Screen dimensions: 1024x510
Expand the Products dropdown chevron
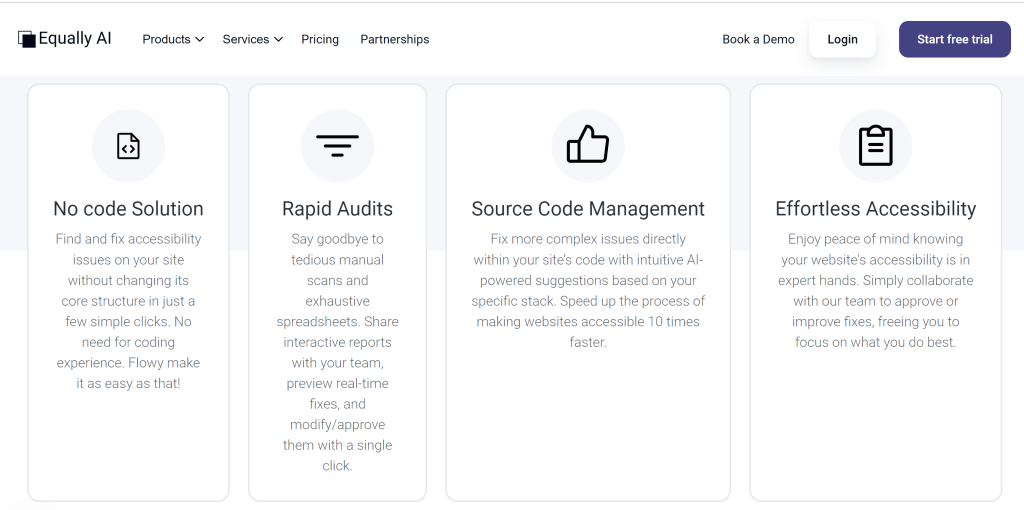[200, 40]
